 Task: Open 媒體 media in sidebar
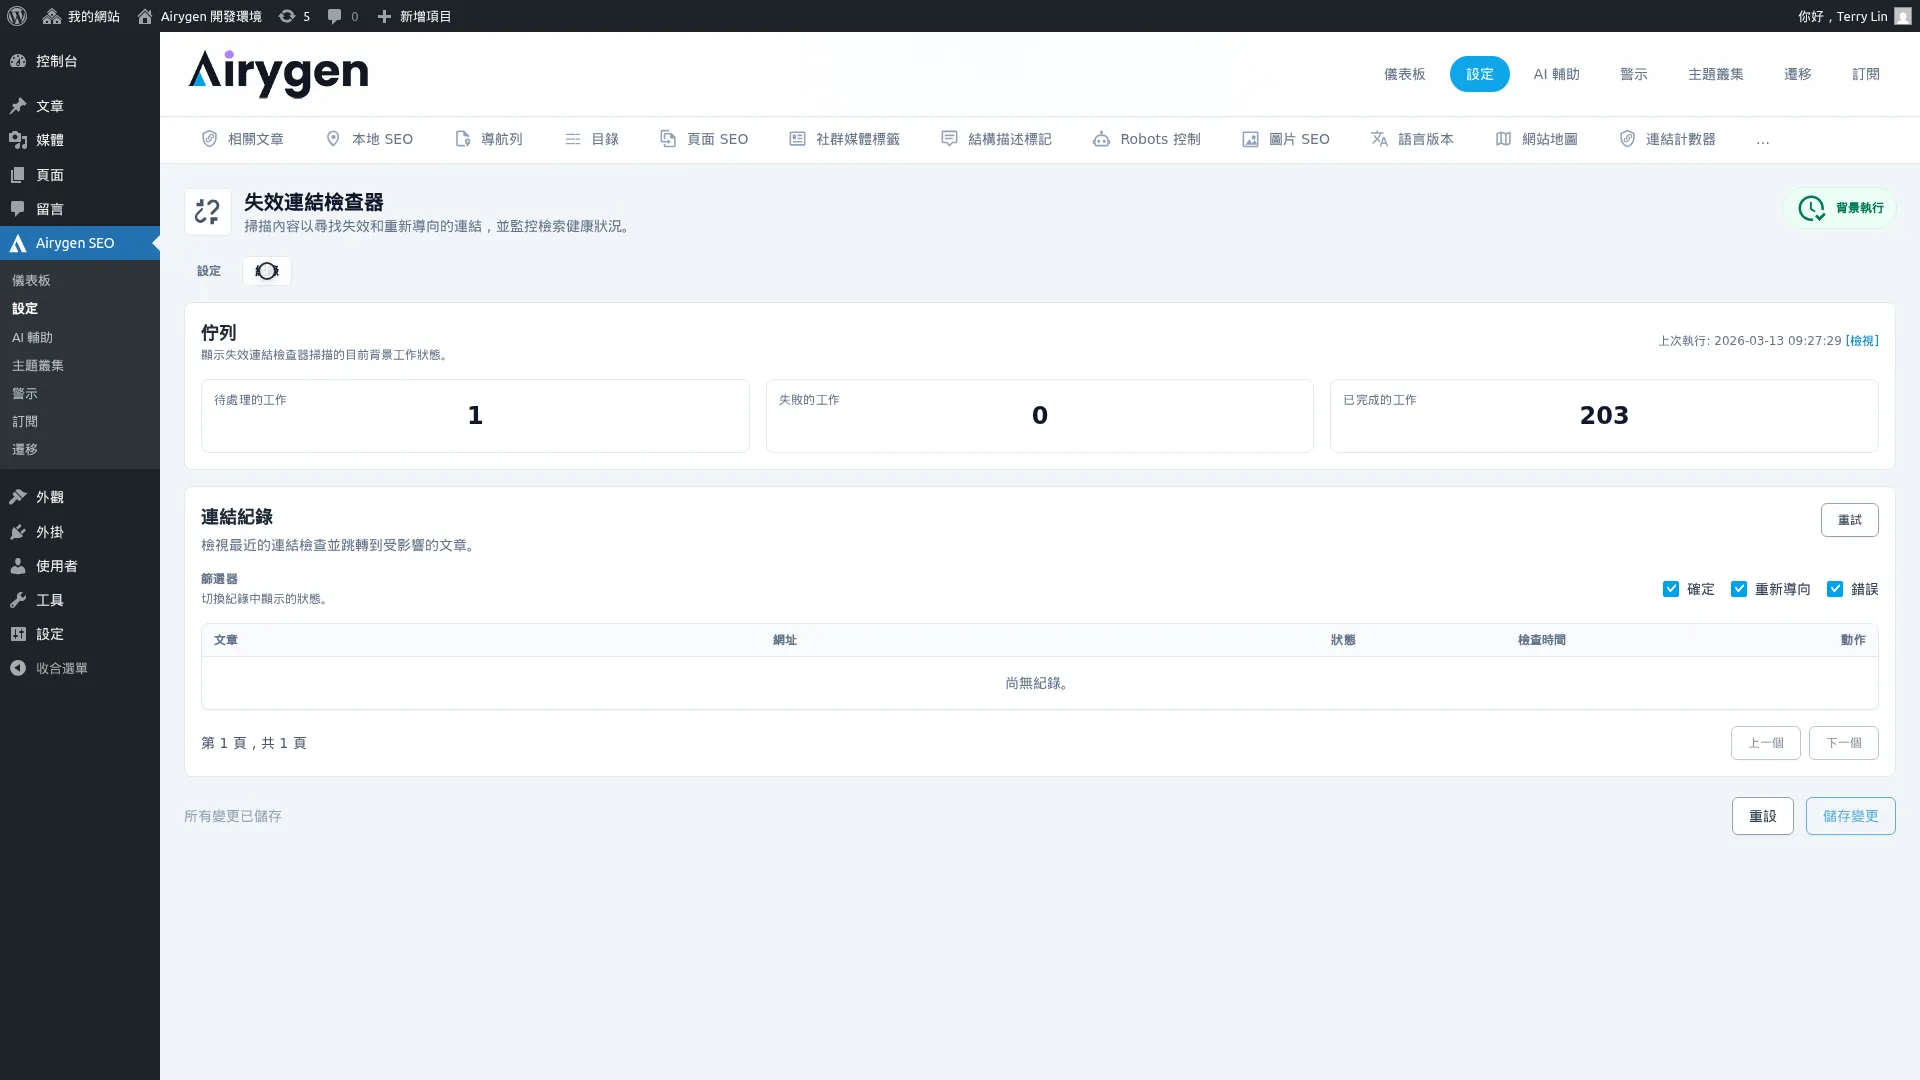point(80,140)
